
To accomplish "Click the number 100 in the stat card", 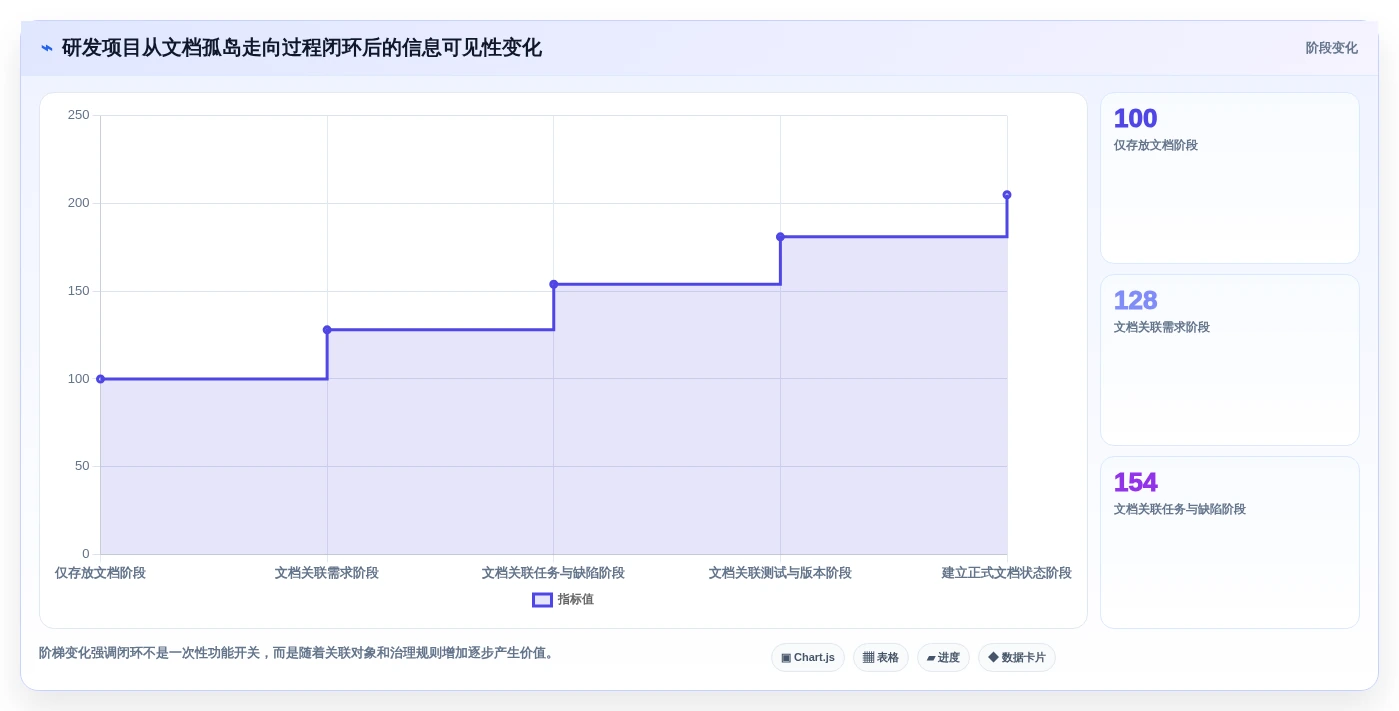I will pyautogui.click(x=1135, y=118).
